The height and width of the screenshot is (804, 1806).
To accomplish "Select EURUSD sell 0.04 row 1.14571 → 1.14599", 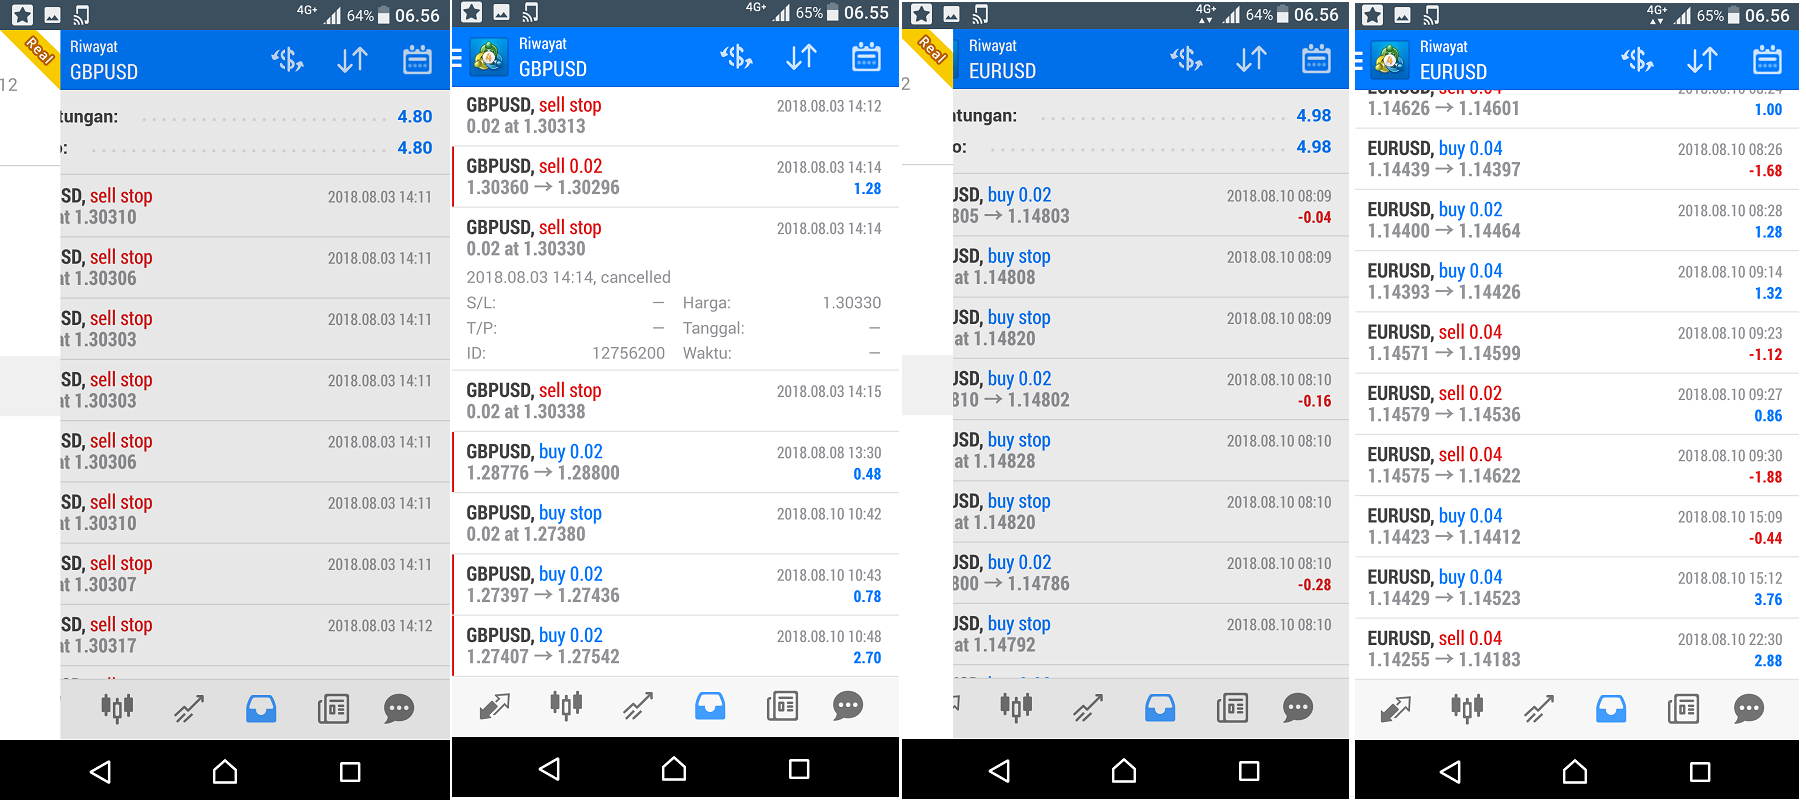I will (1577, 342).
